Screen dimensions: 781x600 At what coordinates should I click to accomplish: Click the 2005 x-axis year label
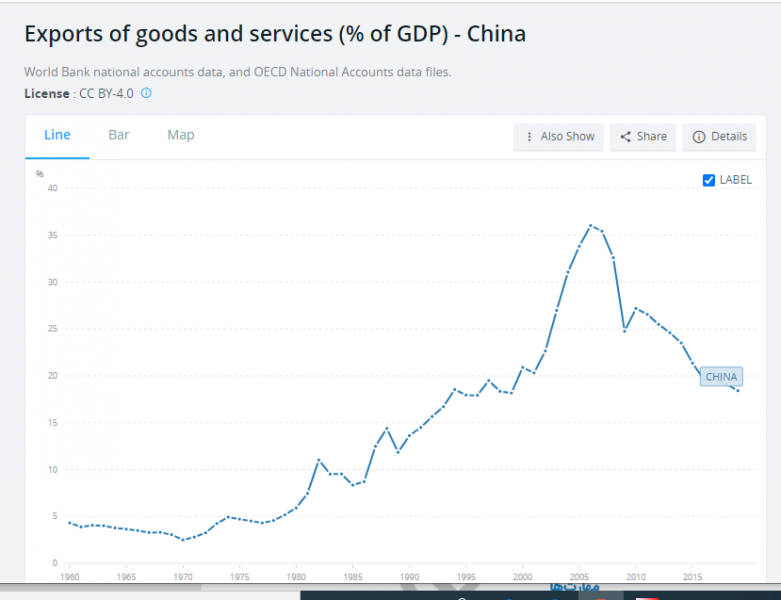[x=578, y=577]
